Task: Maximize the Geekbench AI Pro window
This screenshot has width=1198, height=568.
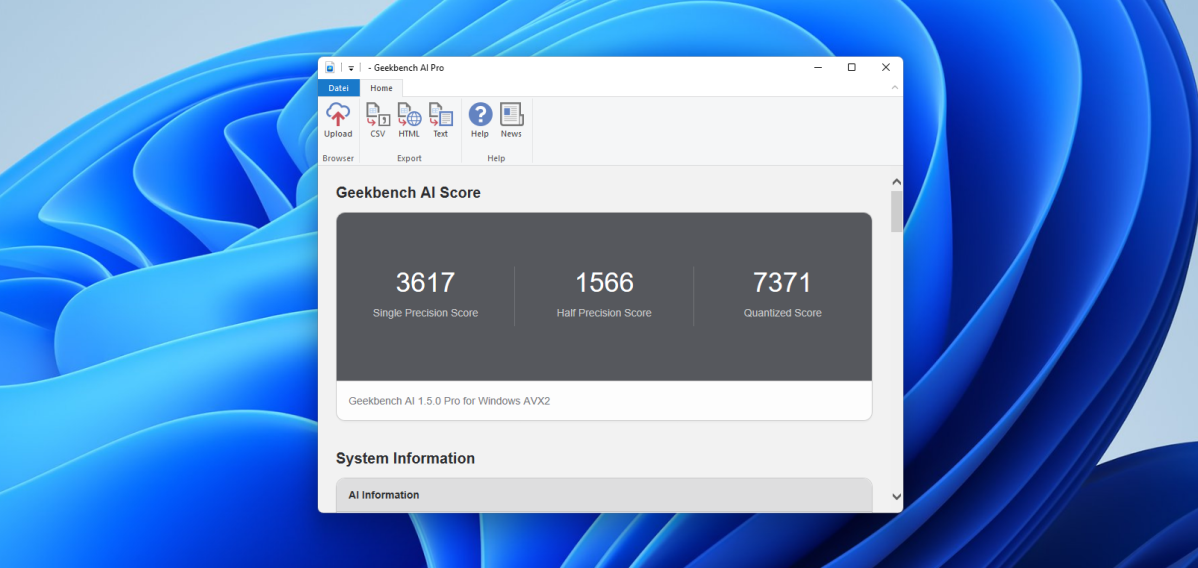Action: pos(851,68)
